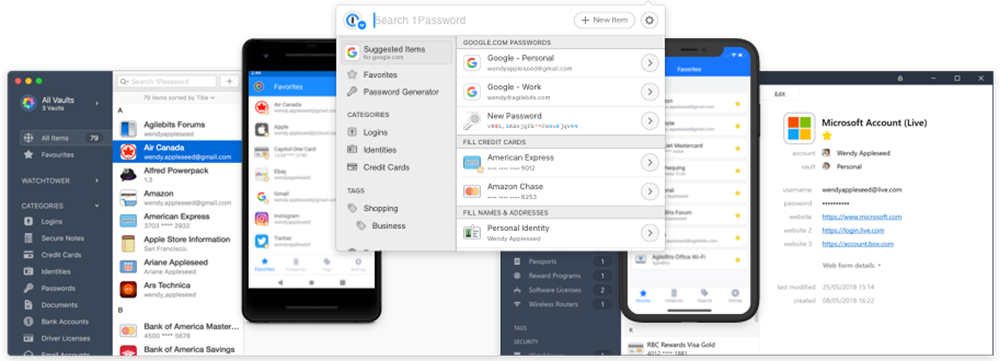Focus the Search 1Password field in popup
1000x361 pixels.
(x=470, y=20)
